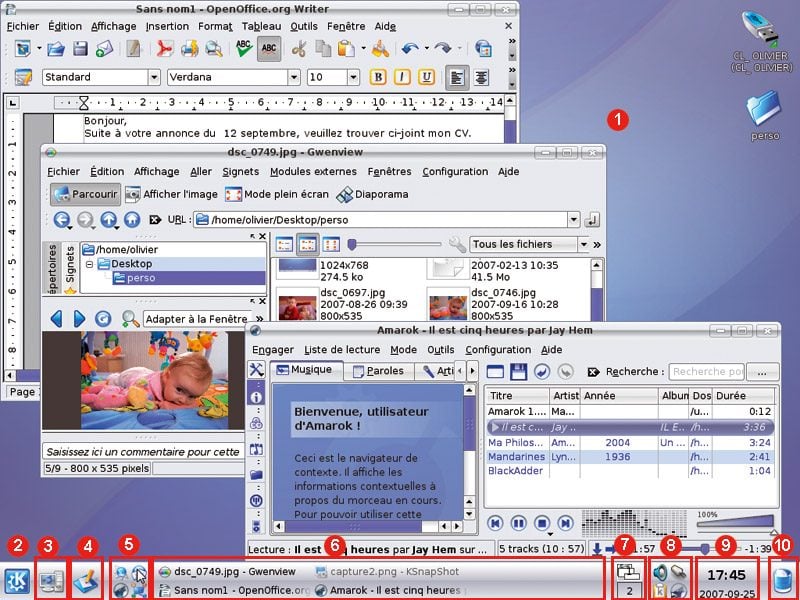Click the scissors Cut icon in Writer
The height and width of the screenshot is (600, 800).
(x=298, y=48)
